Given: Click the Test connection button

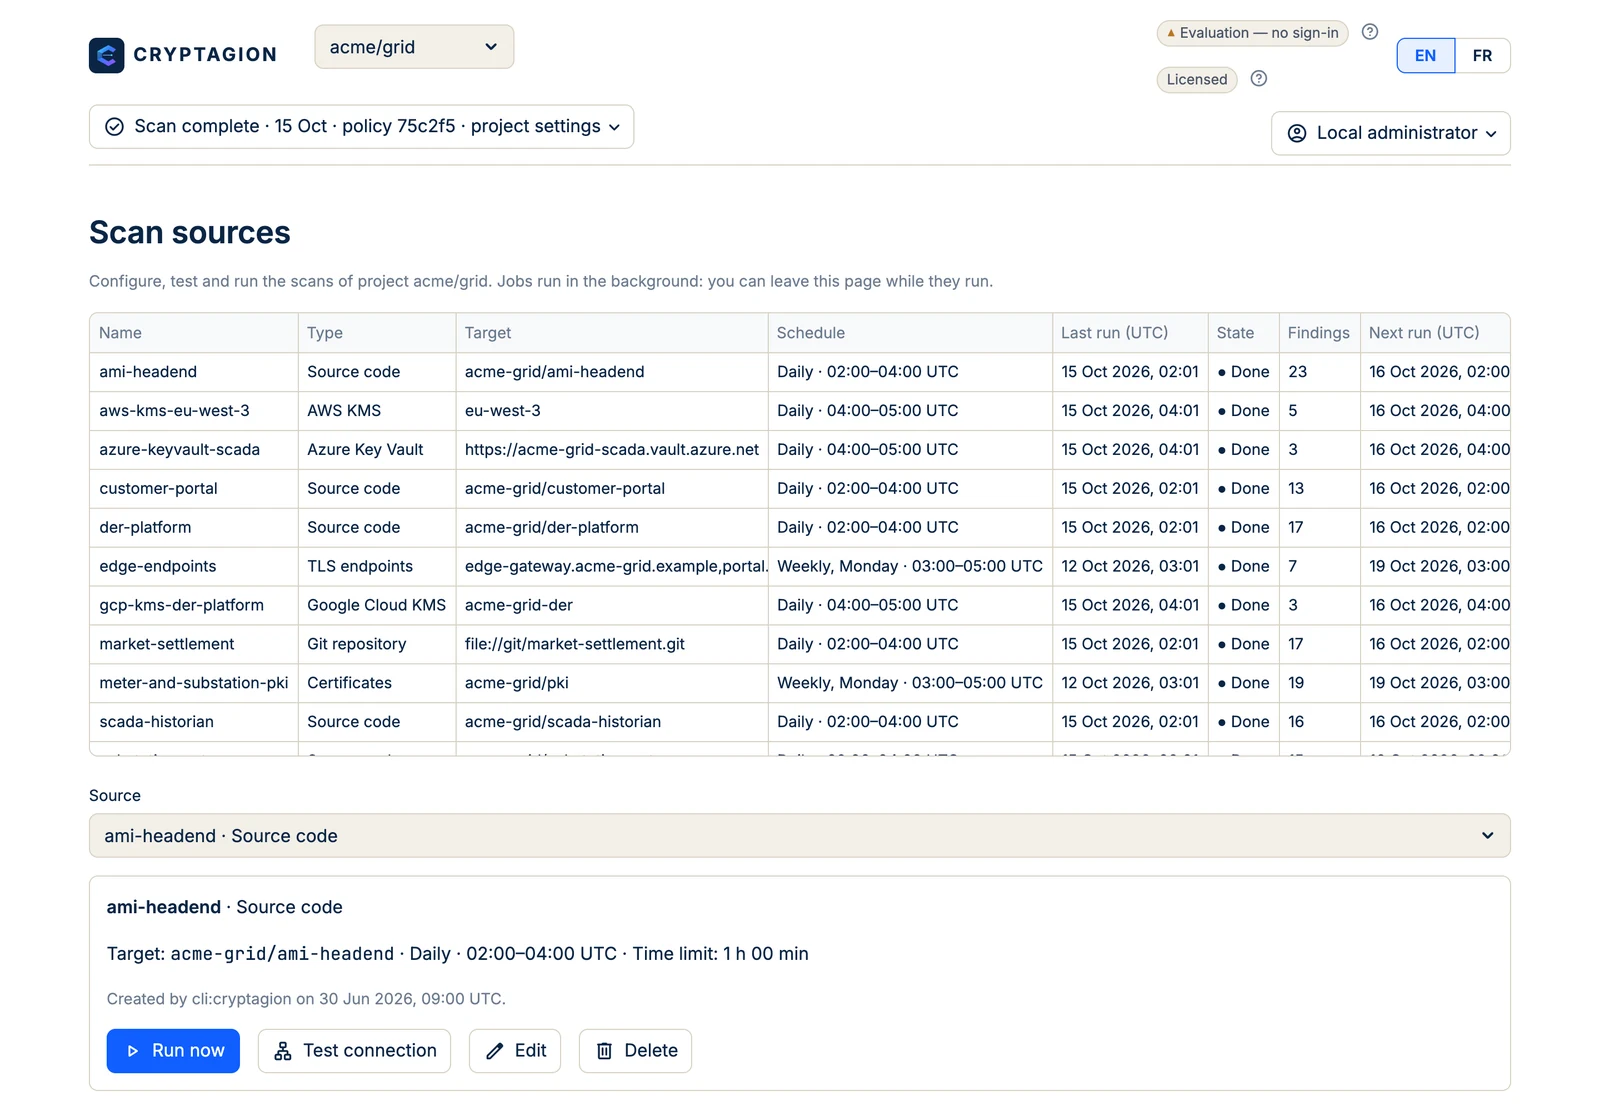Looking at the screenshot, I should tap(354, 1051).
